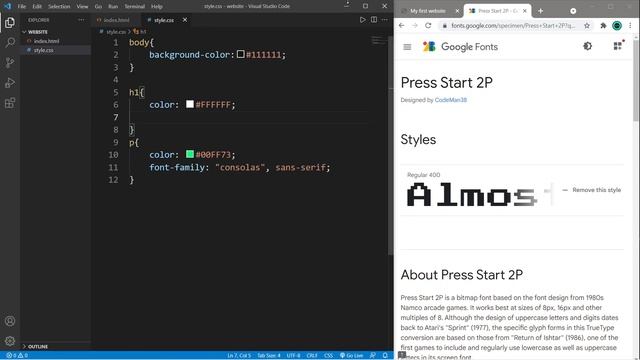The width and height of the screenshot is (640, 360).
Task: Split the editor to the right
Action: 374,20
